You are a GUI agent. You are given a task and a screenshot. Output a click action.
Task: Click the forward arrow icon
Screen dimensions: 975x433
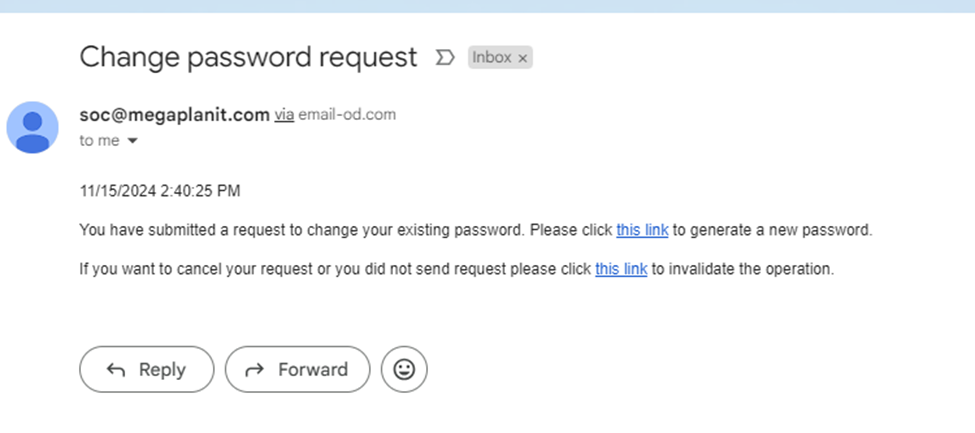[255, 370]
